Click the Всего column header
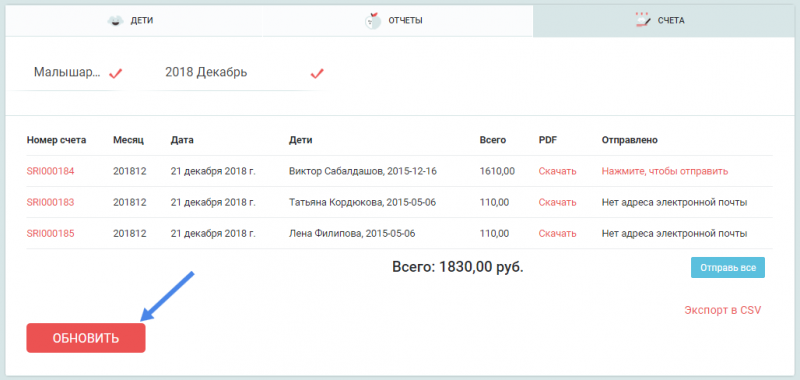The height and width of the screenshot is (380, 800). [x=493, y=140]
